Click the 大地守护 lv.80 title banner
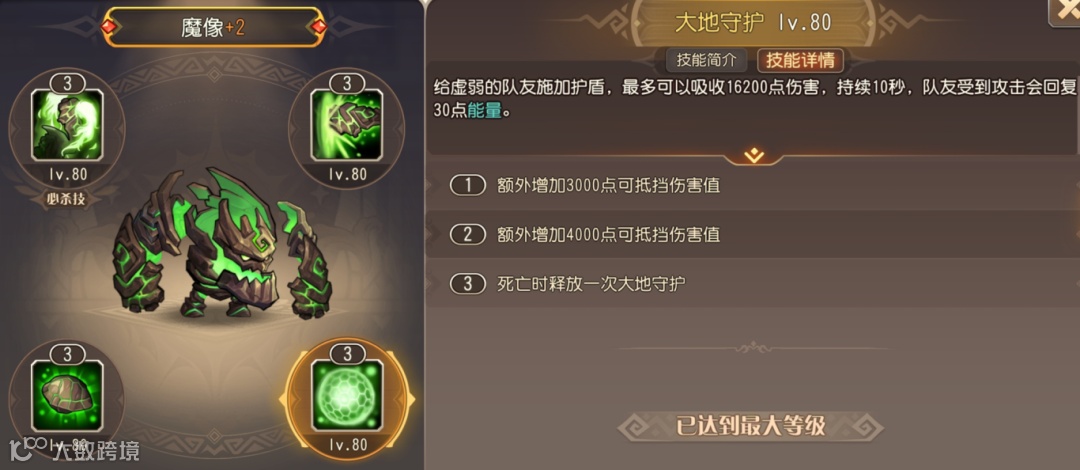Image resolution: width=1080 pixels, height=470 pixels. [752, 23]
